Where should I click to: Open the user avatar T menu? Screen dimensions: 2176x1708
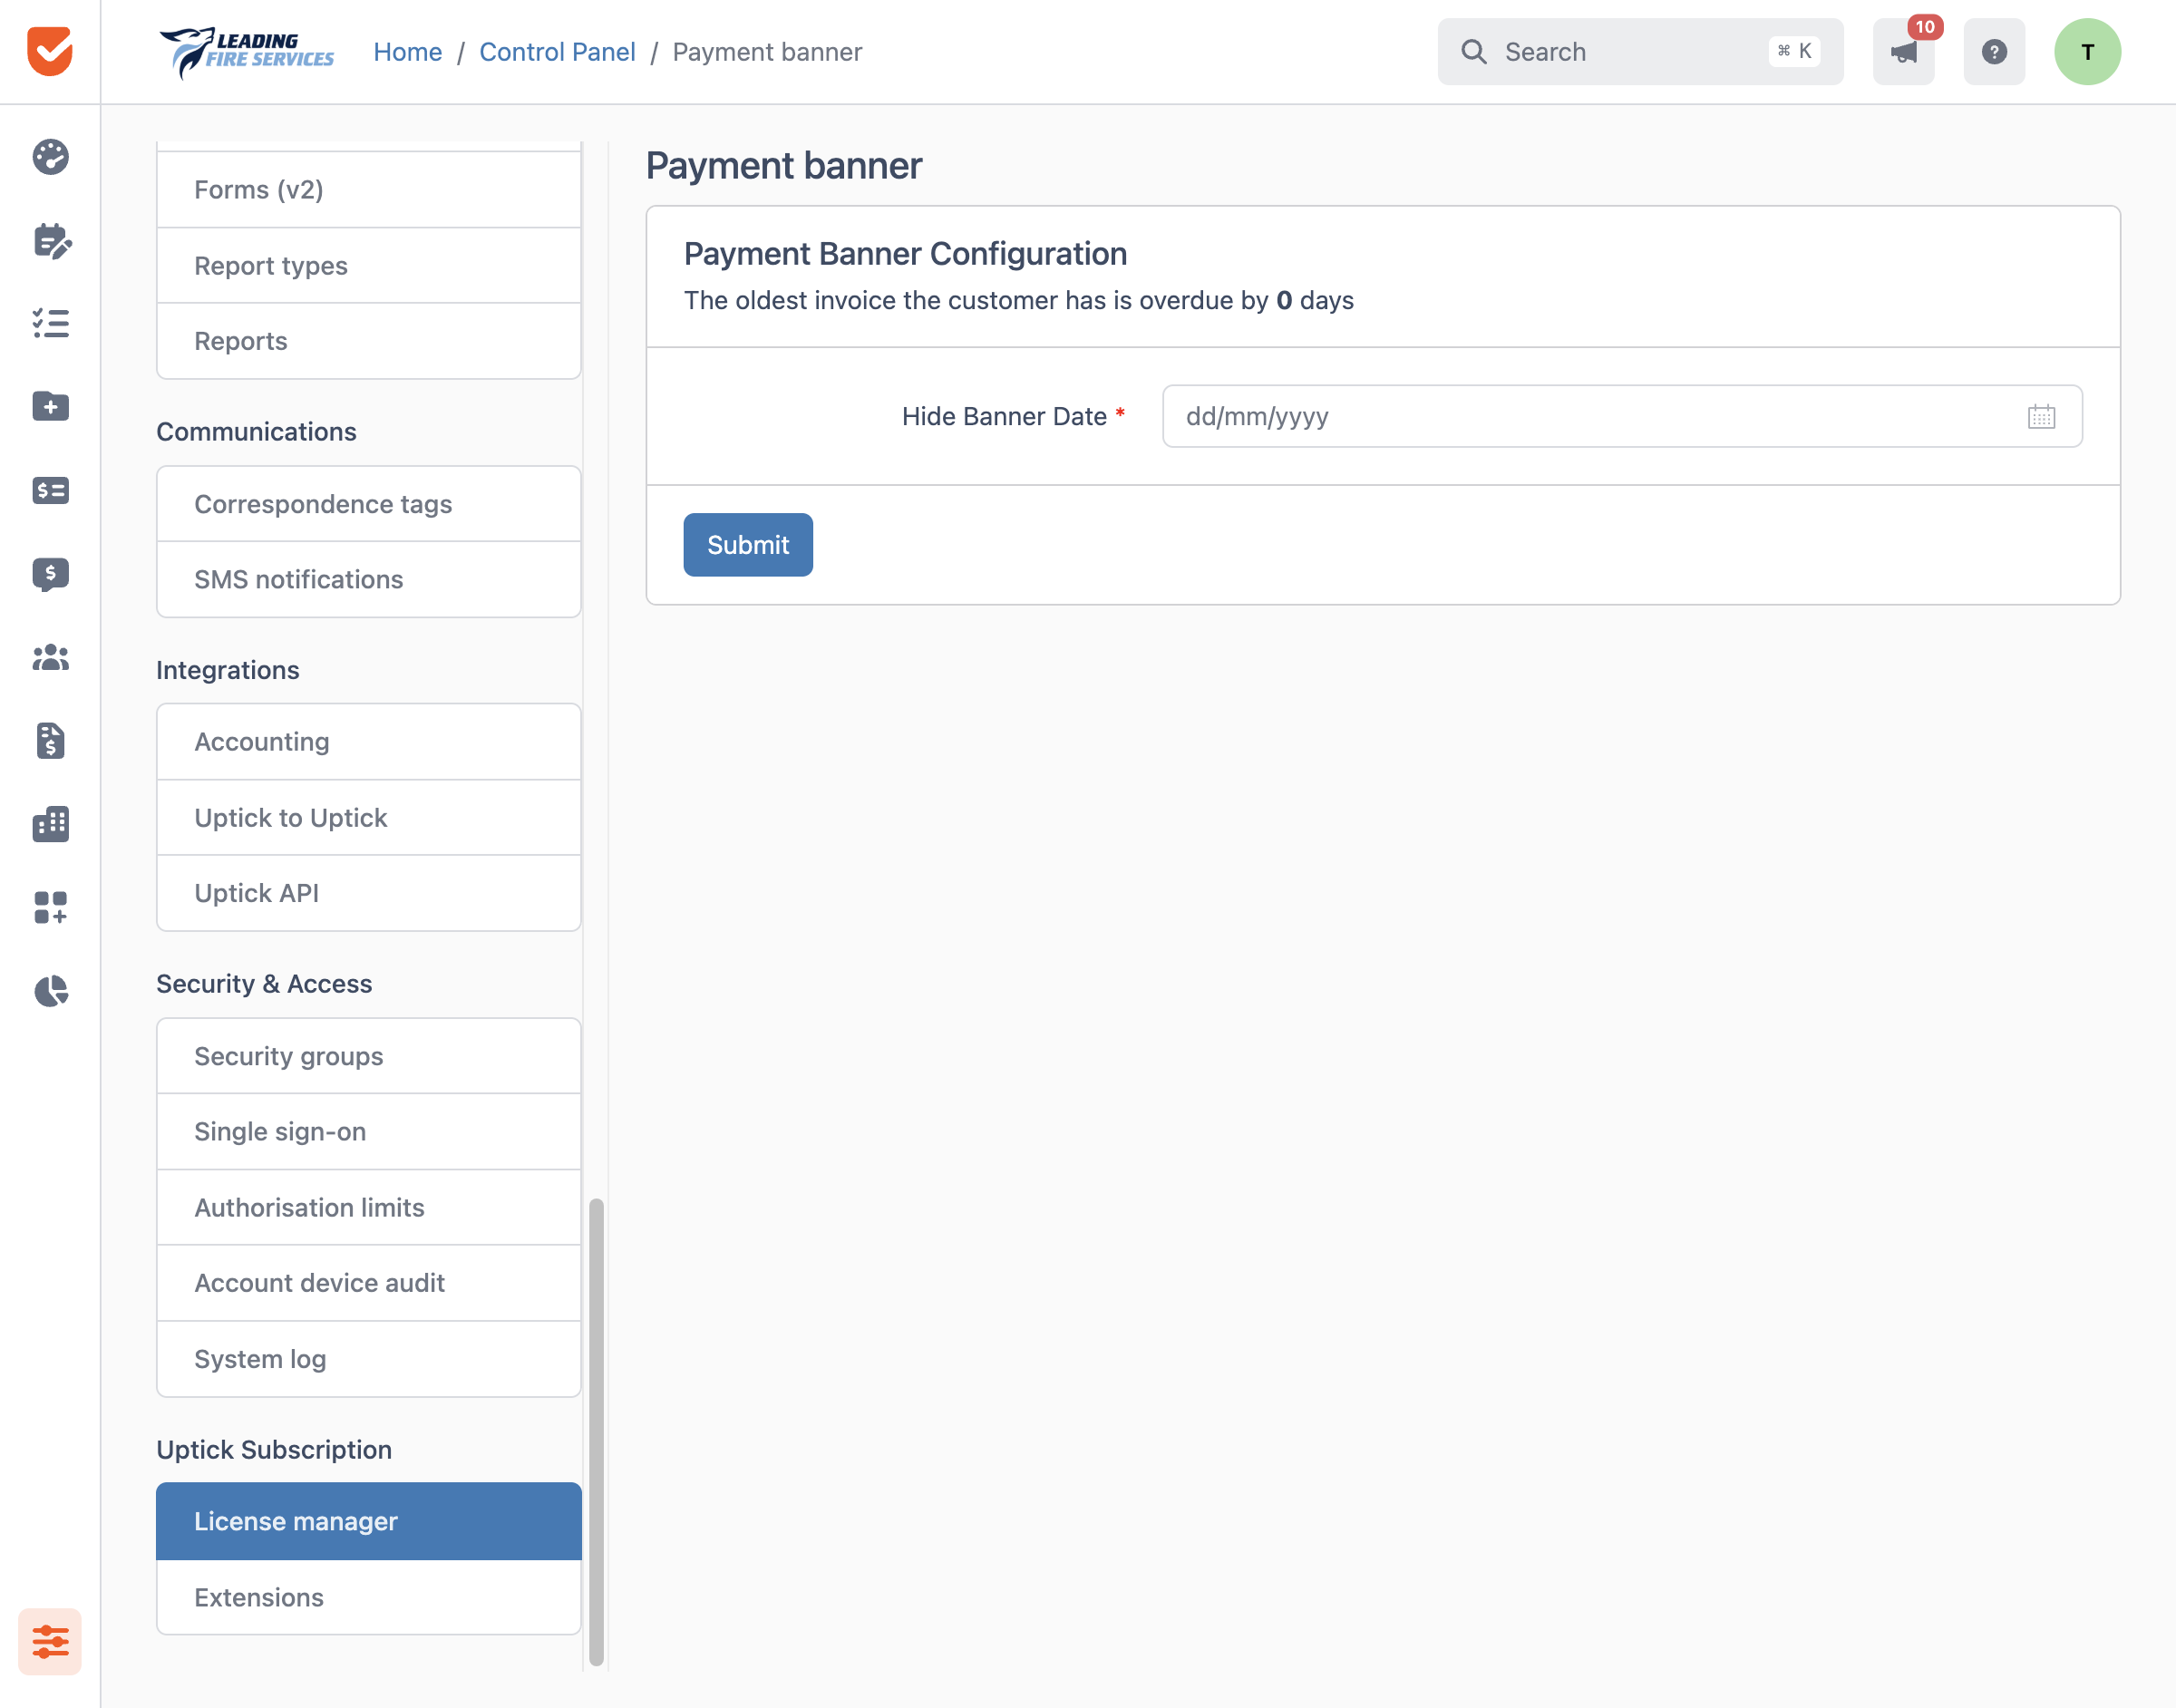click(2088, 52)
